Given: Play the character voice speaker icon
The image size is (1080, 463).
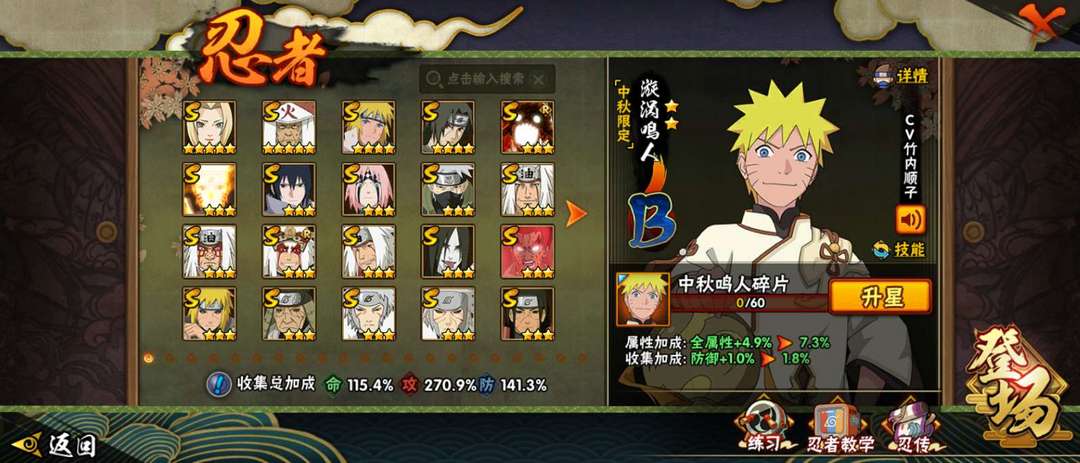Looking at the screenshot, I should [x=910, y=220].
